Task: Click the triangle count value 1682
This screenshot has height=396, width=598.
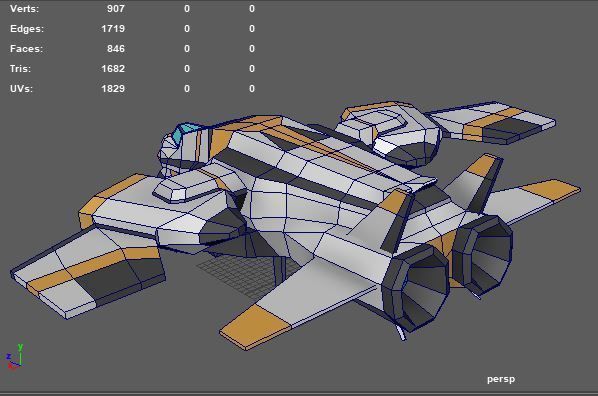Action: [113, 69]
